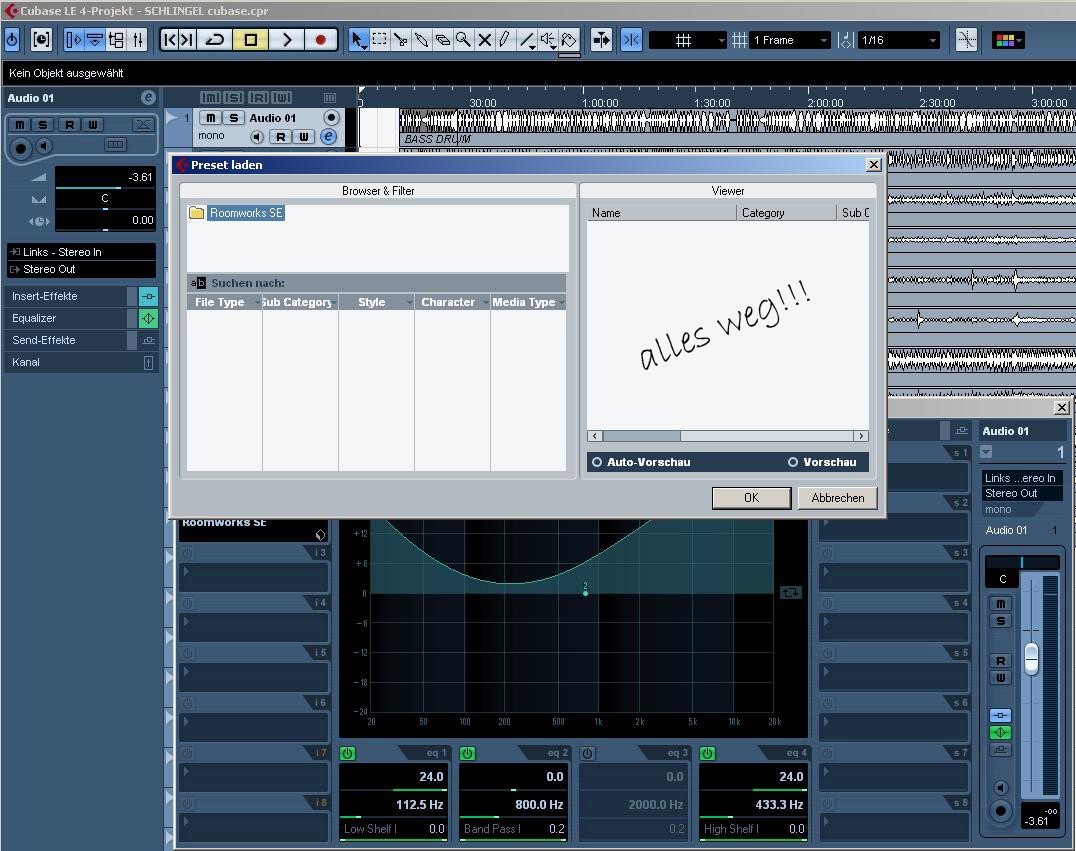Toggle the Cycle loop button

(x=215, y=40)
